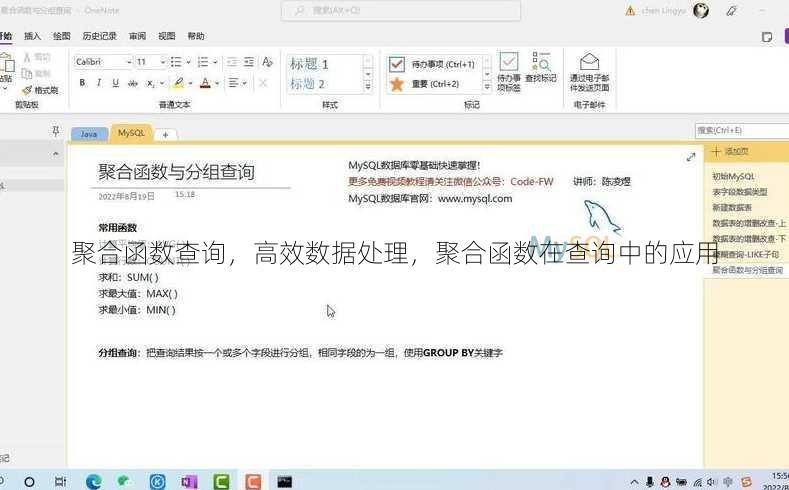Click the Paste clipboard icon
789x490 pixels.
[6, 64]
